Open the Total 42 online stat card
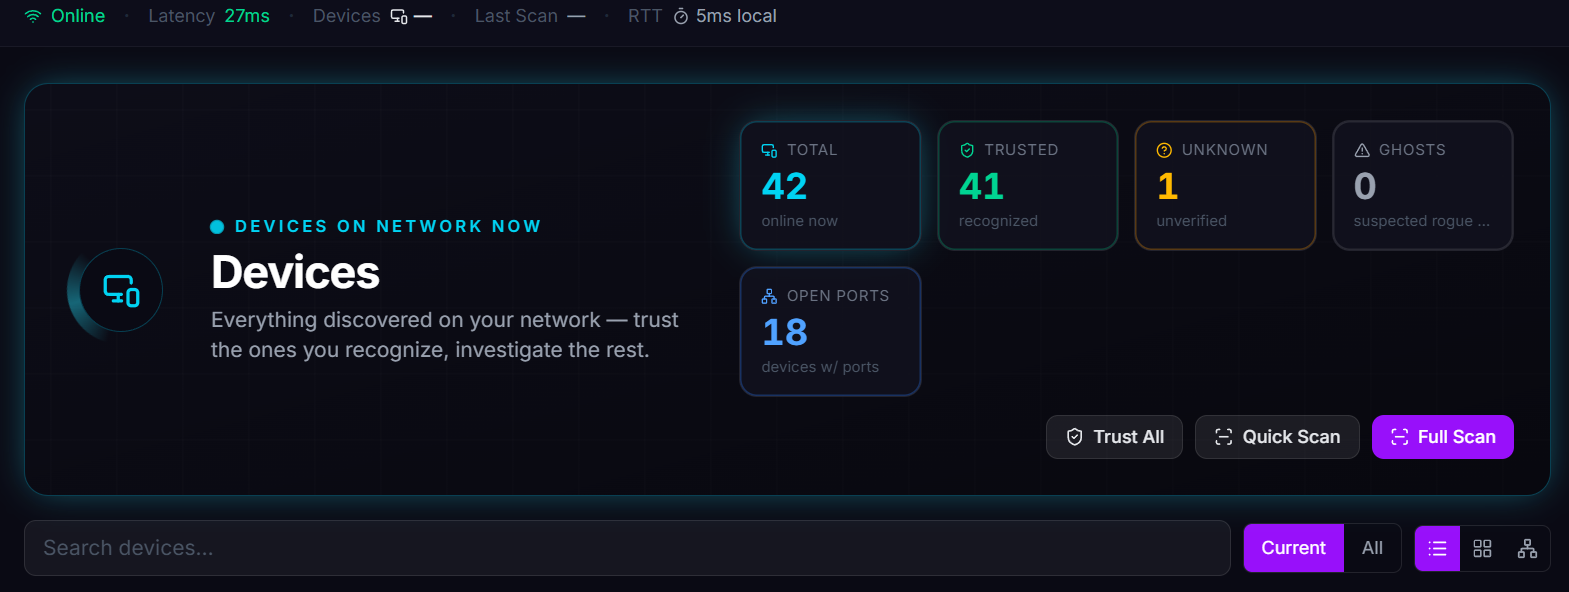The image size is (1569, 592). click(x=830, y=185)
